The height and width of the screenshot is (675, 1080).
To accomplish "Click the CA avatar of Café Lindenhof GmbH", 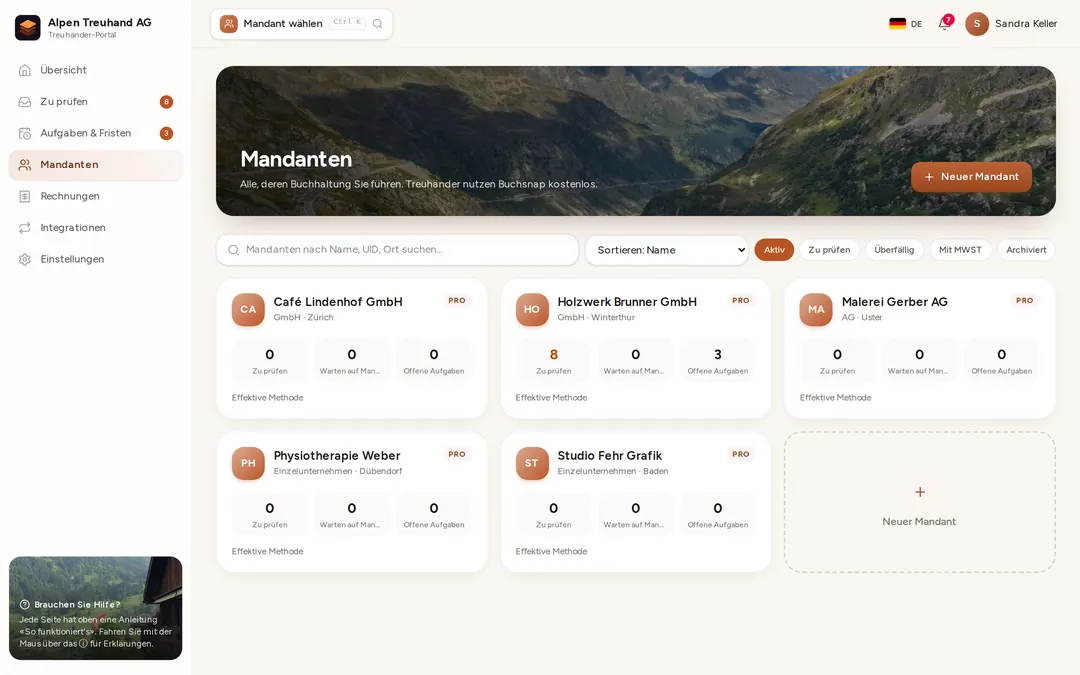I will [248, 310].
